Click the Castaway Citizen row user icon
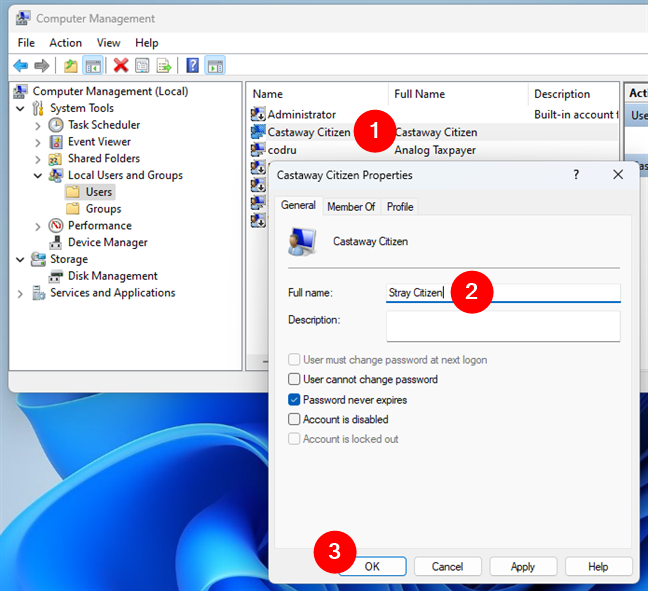Viewport: 648px width, 591px height. (258, 132)
